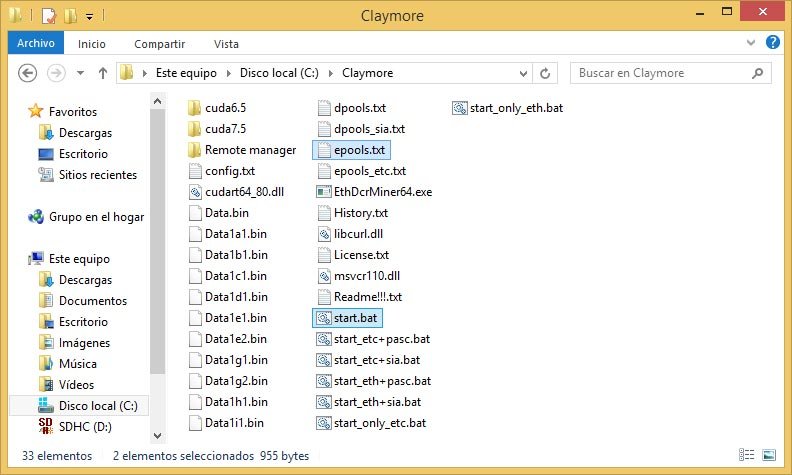Select start_only_etc.bat file

(372, 423)
